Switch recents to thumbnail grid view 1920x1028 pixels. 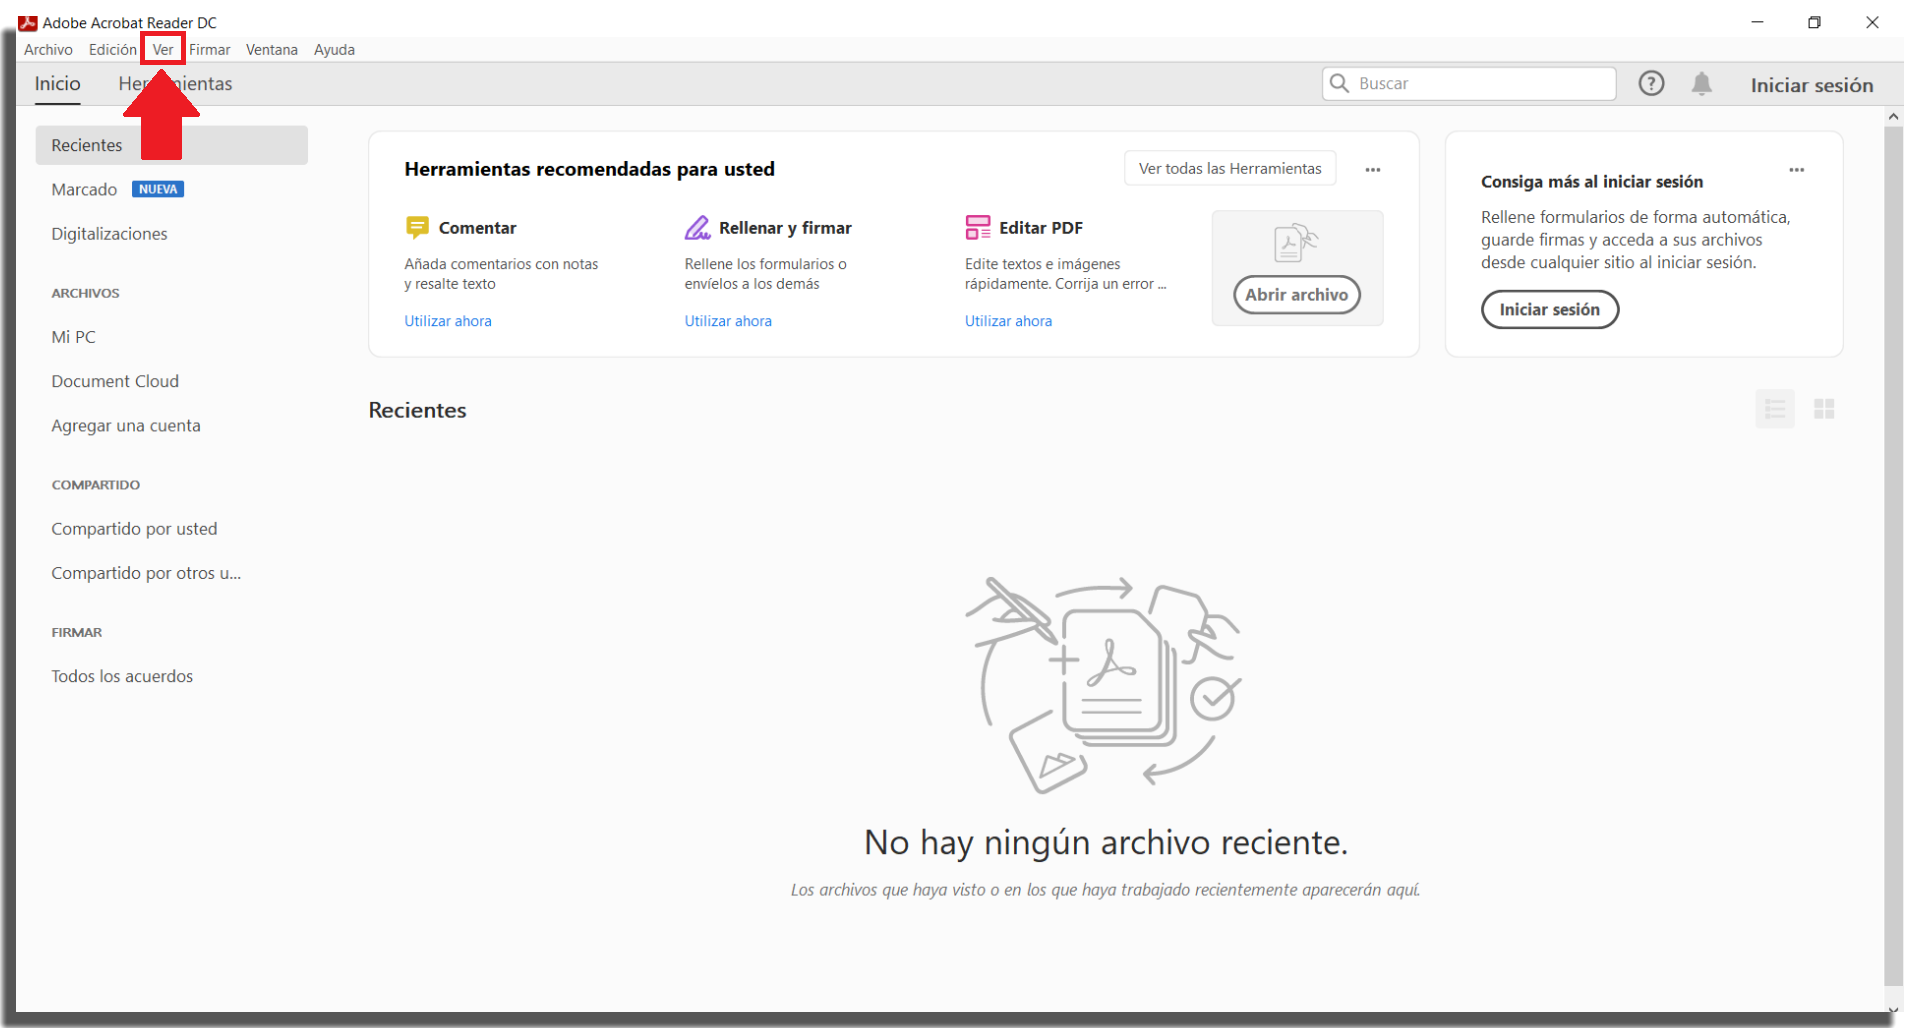coord(1824,409)
